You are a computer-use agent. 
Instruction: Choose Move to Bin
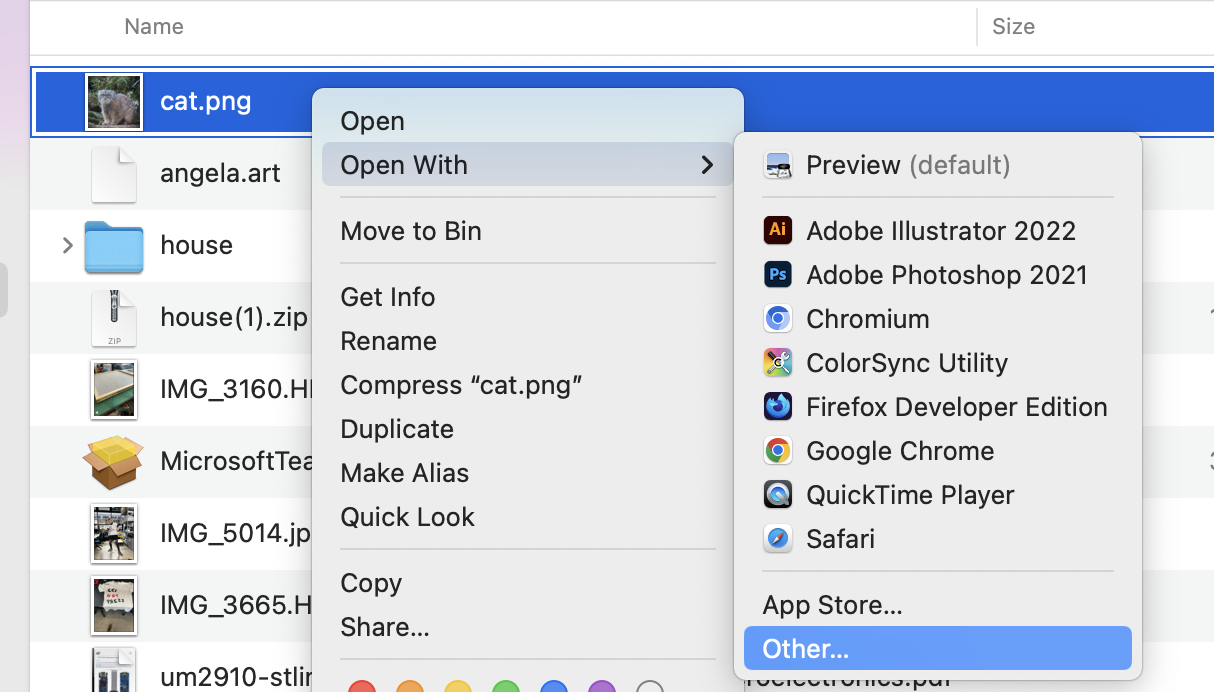(x=528, y=231)
